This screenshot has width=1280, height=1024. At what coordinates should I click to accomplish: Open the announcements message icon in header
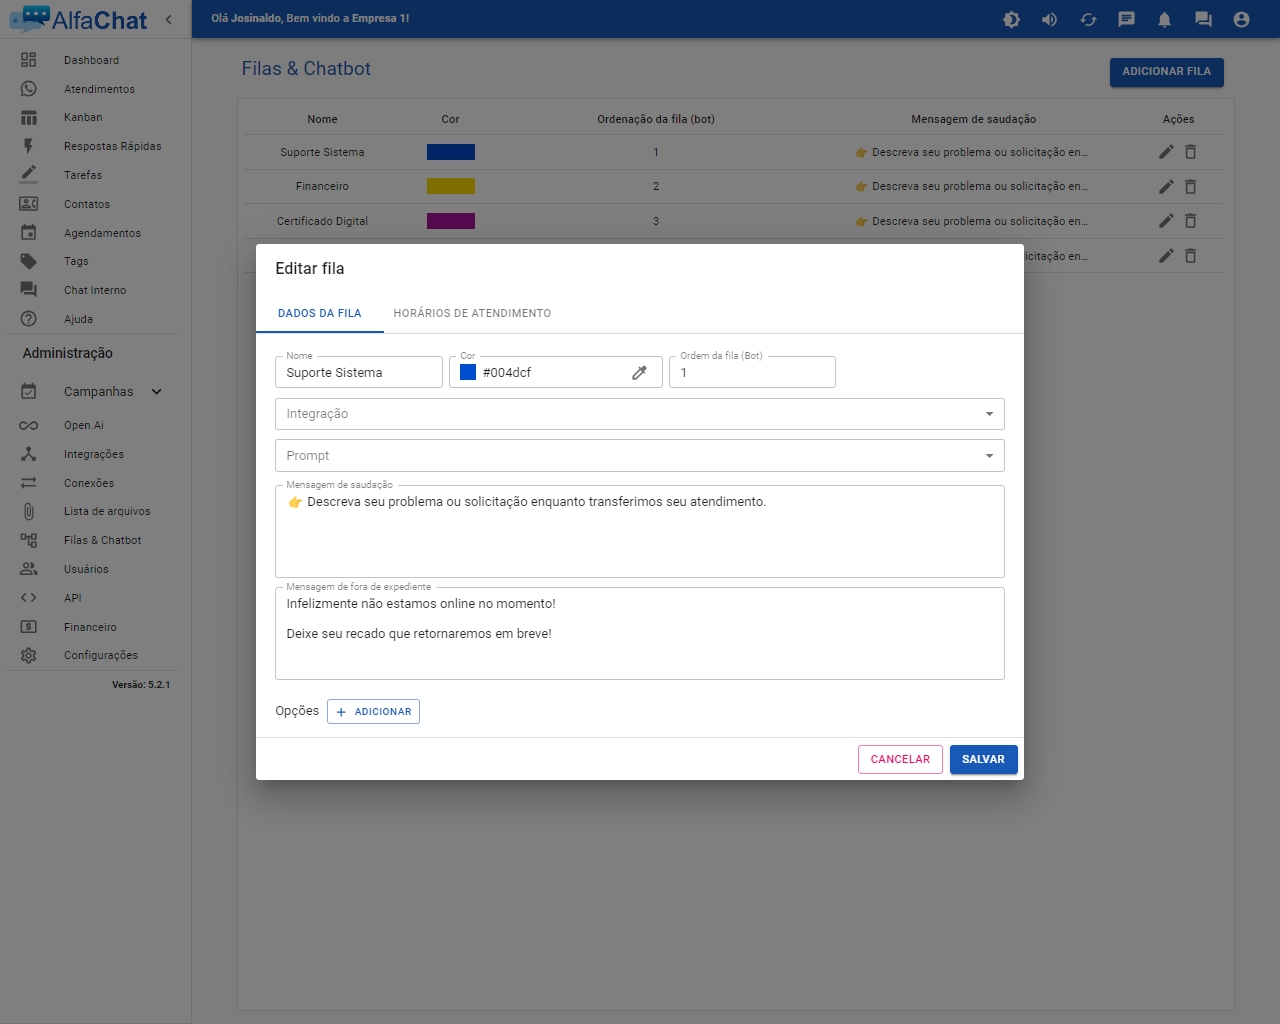click(1126, 19)
